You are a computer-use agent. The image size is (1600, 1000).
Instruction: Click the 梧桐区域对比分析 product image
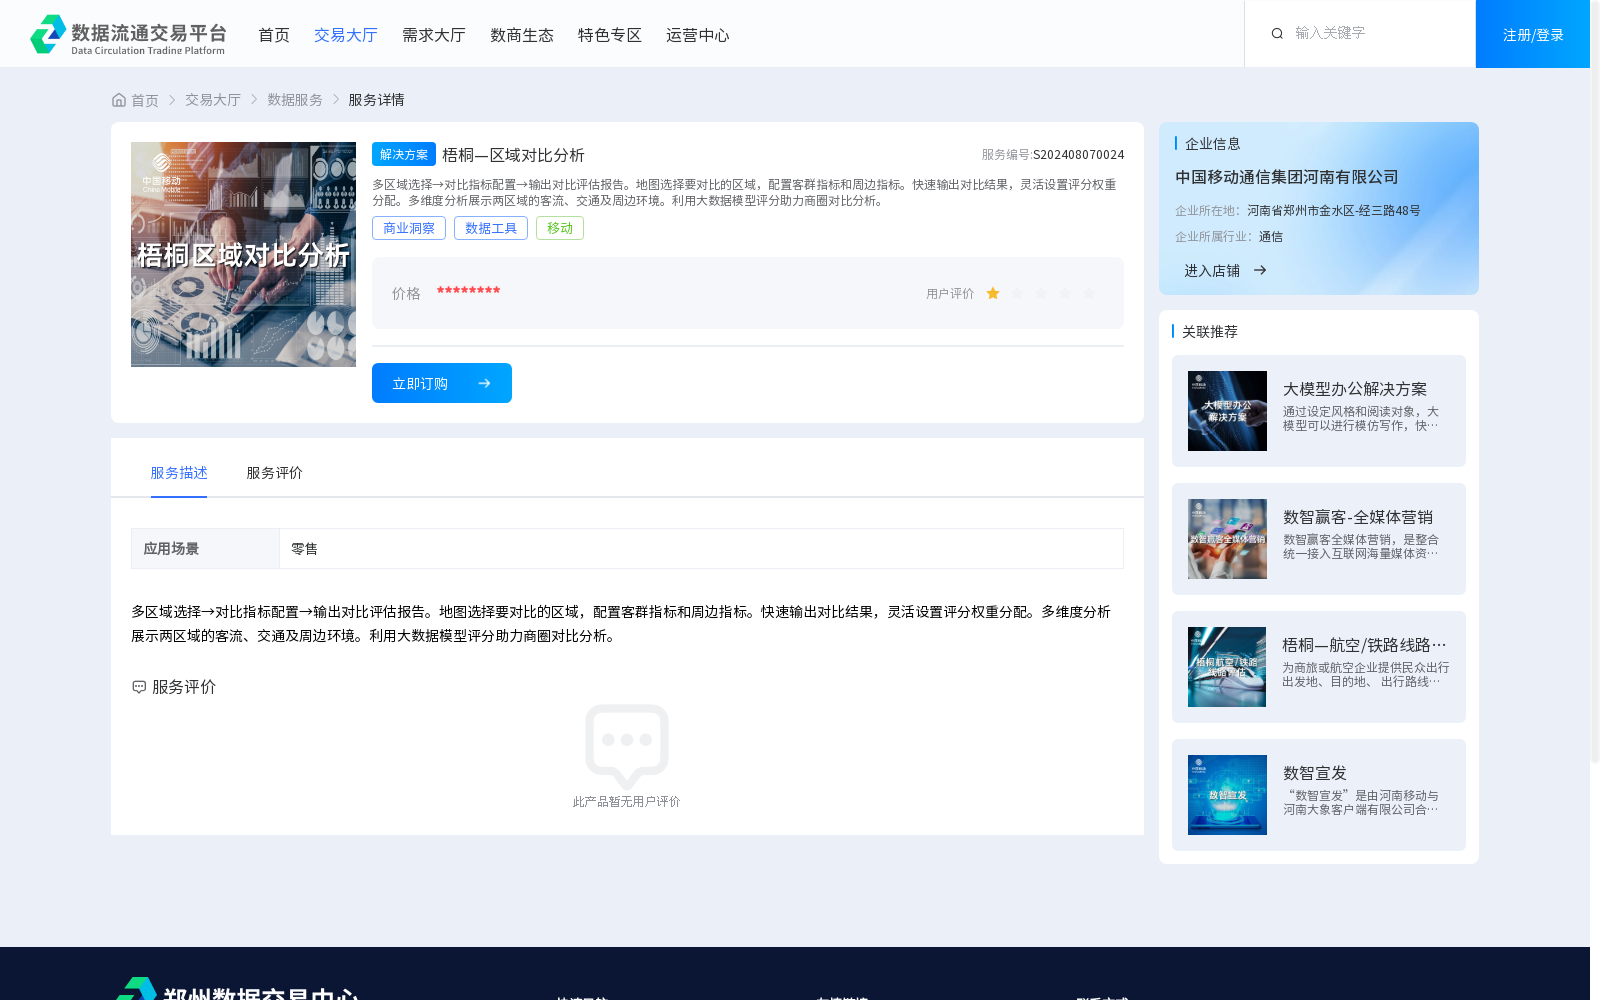click(x=243, y=254)
